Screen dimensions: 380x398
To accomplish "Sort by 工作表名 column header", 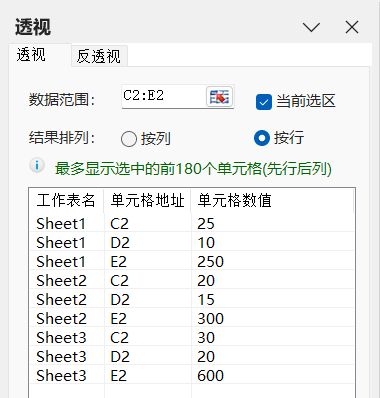I will tap(66, 200).
